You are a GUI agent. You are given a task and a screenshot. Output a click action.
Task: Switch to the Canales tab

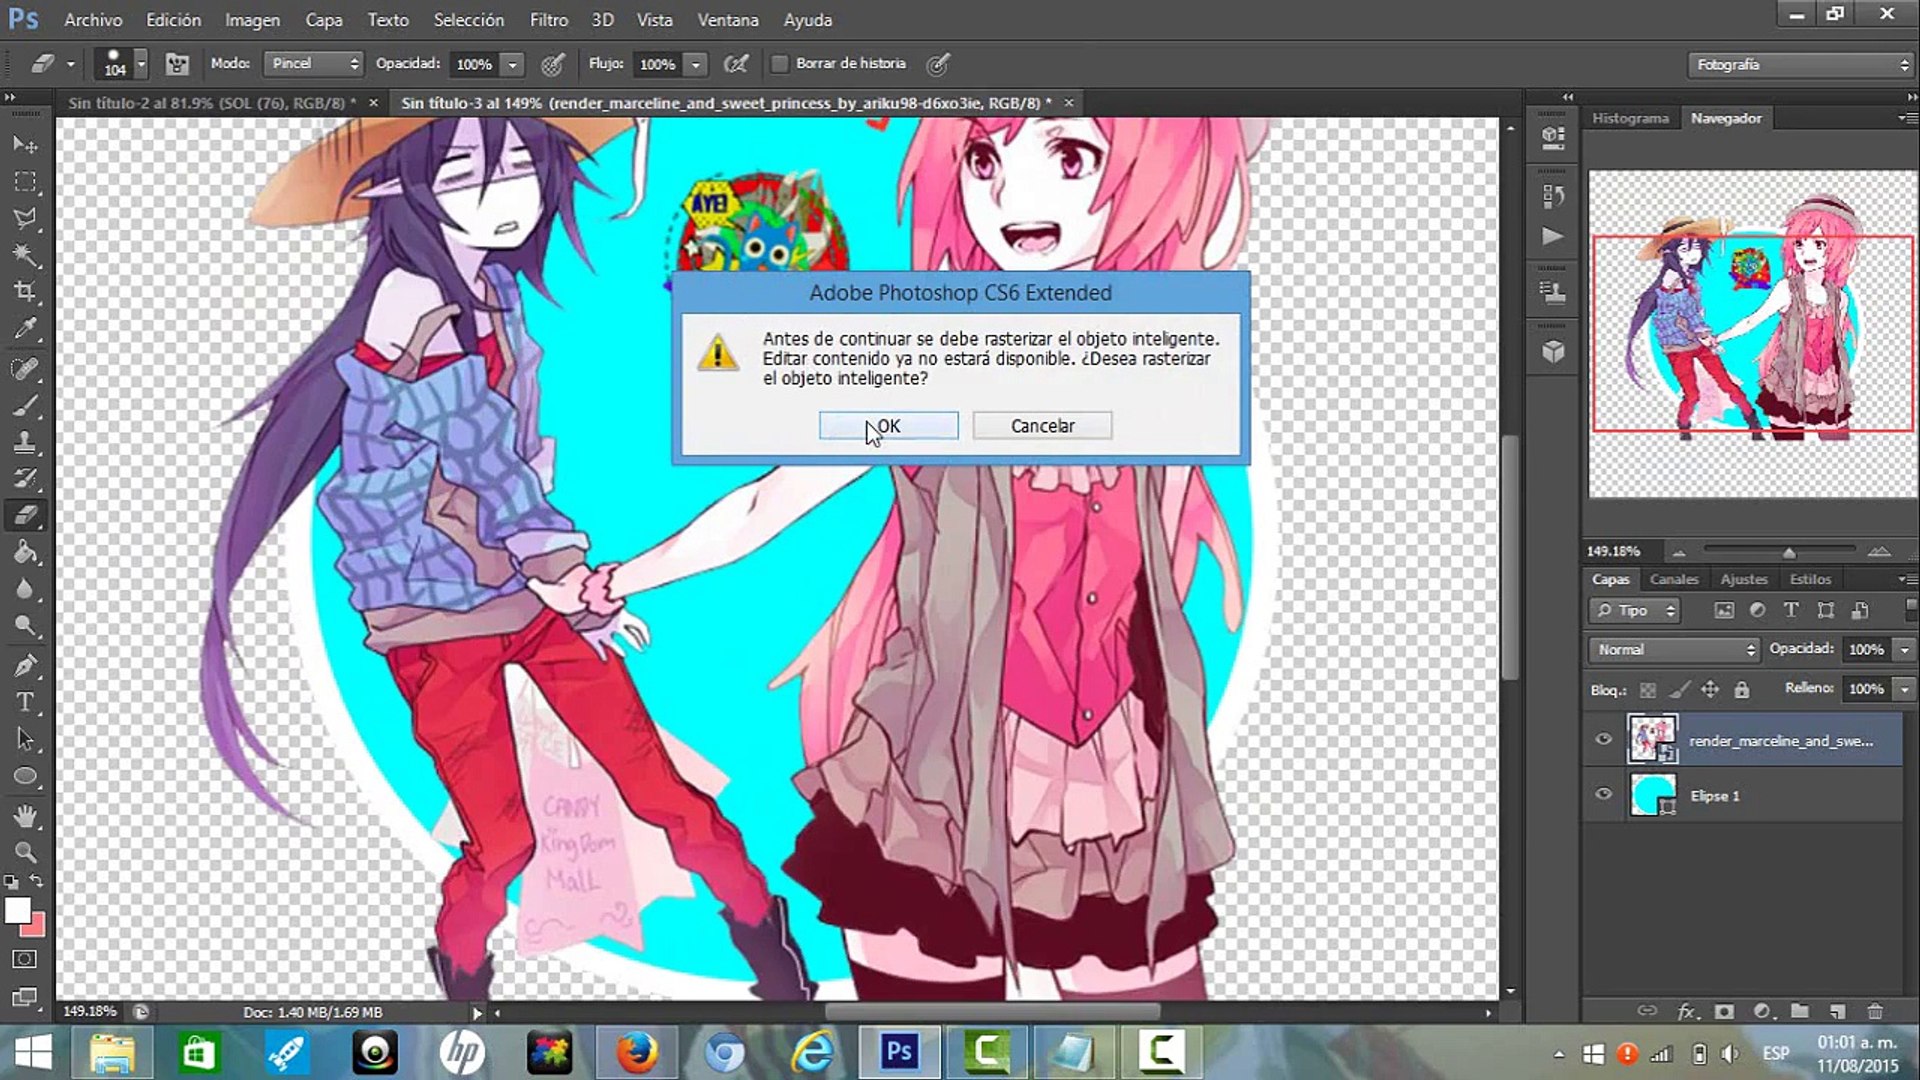point(1673,579)
